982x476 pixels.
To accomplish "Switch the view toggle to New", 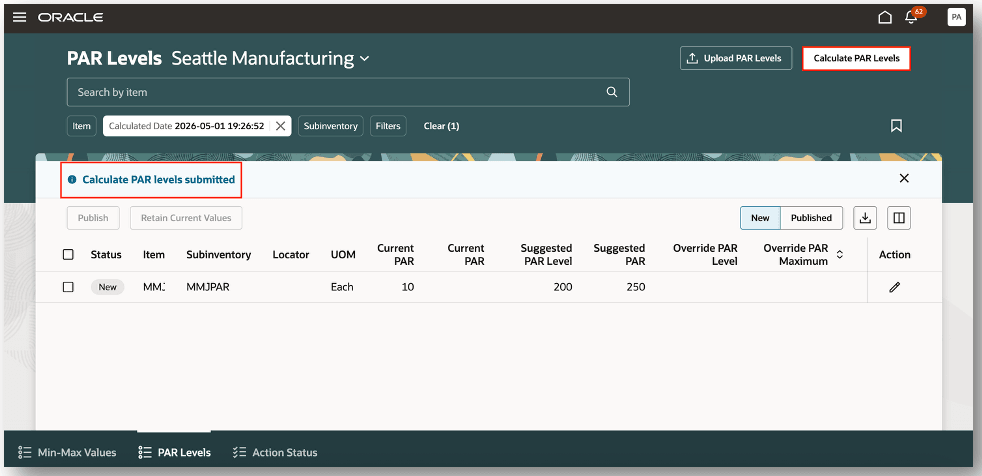I will coord(760,218).
